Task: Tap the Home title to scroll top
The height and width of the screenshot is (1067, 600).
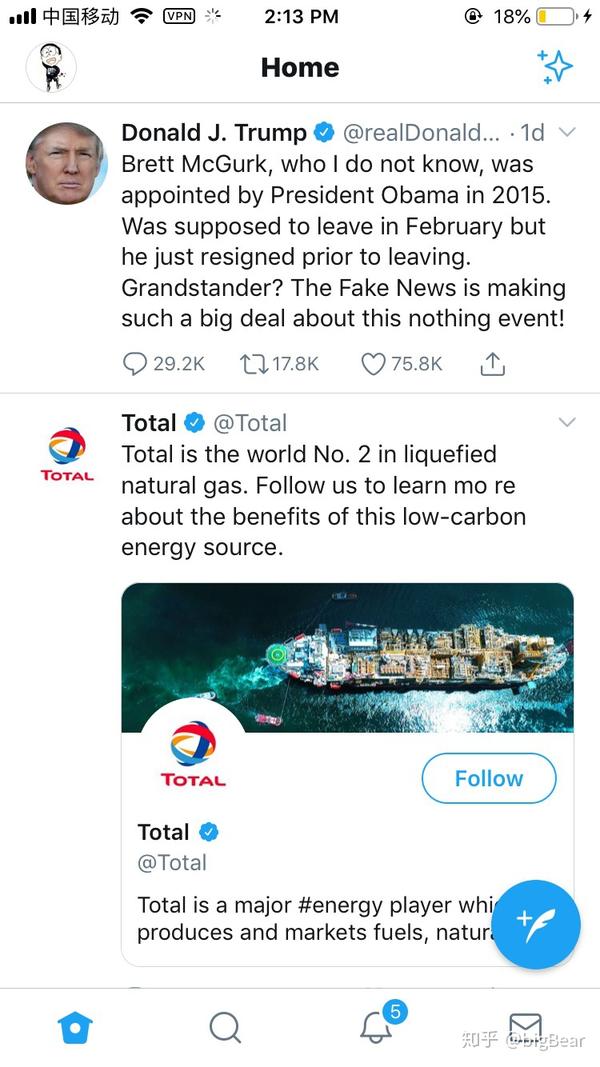Action: tap(300, 67)
